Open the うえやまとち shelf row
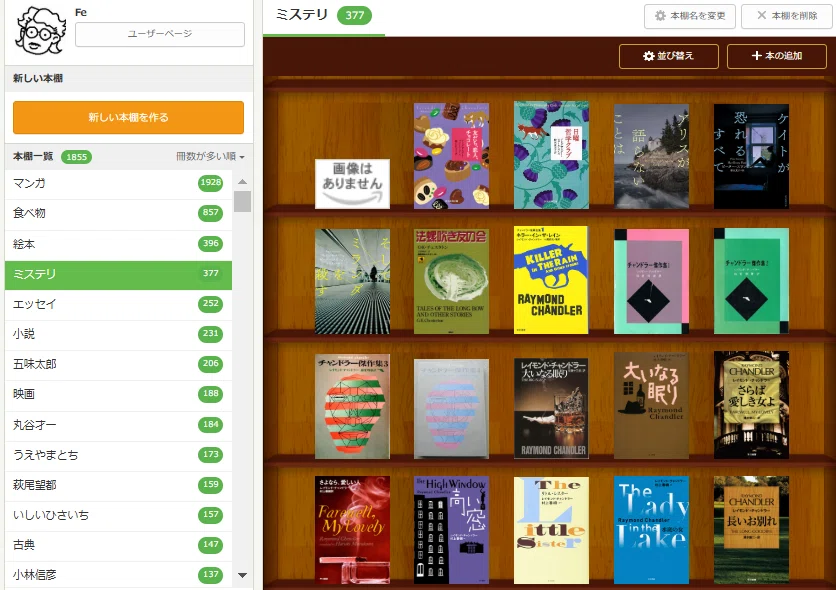Image resolution: width=836 pixels, height=590 pixels. pos(118,455)
